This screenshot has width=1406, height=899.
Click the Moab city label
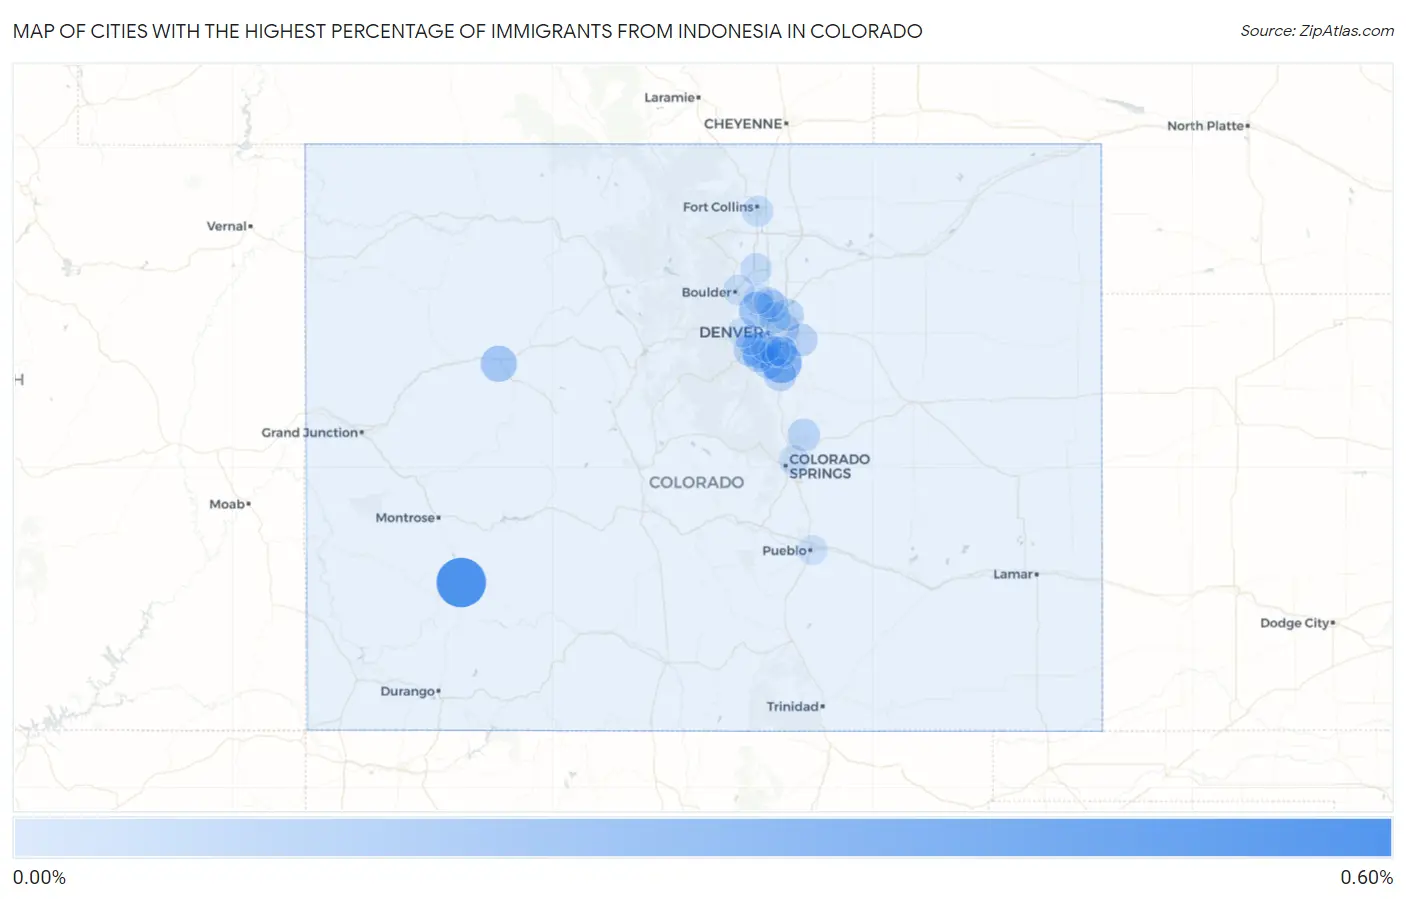[x=227, y=504]
